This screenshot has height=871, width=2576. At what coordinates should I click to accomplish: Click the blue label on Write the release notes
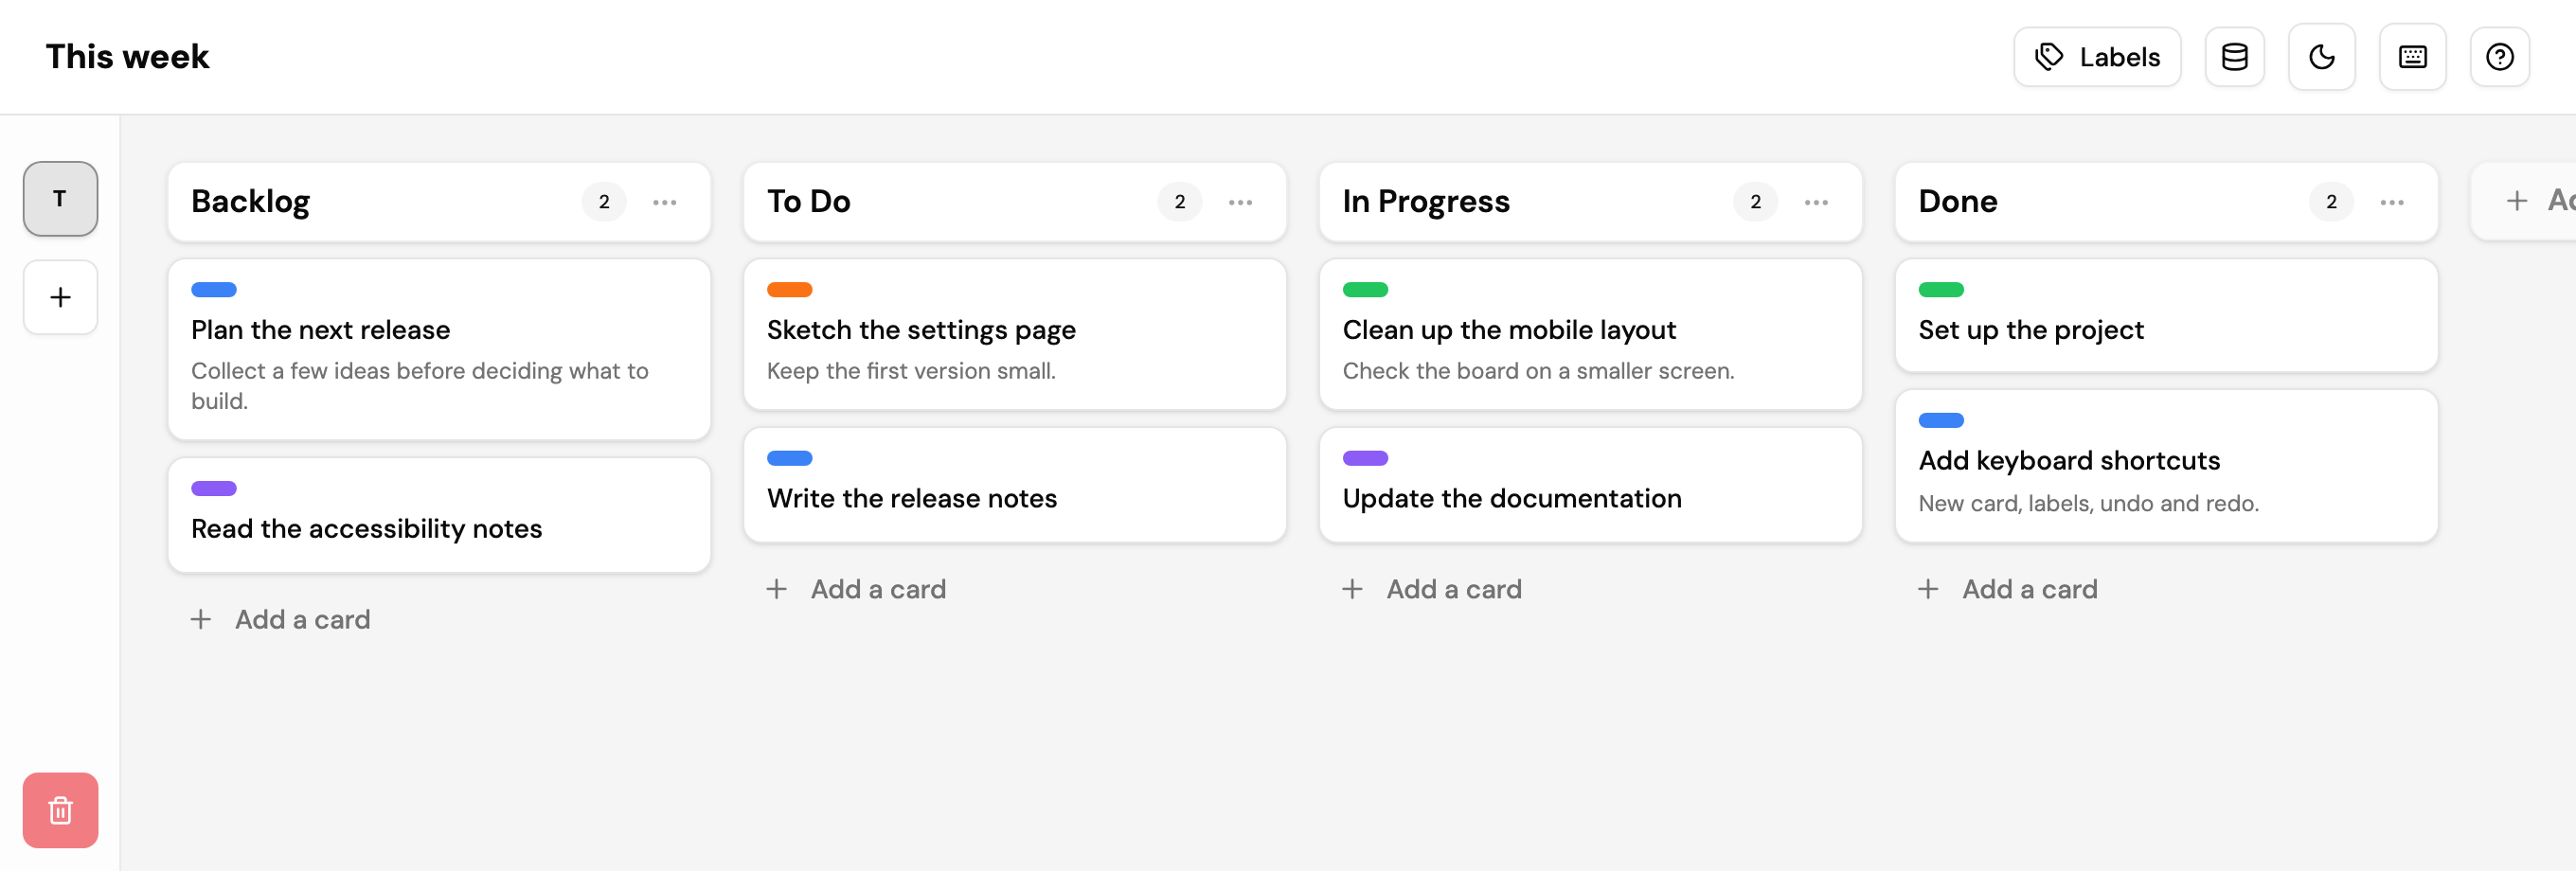coord(790,459)
